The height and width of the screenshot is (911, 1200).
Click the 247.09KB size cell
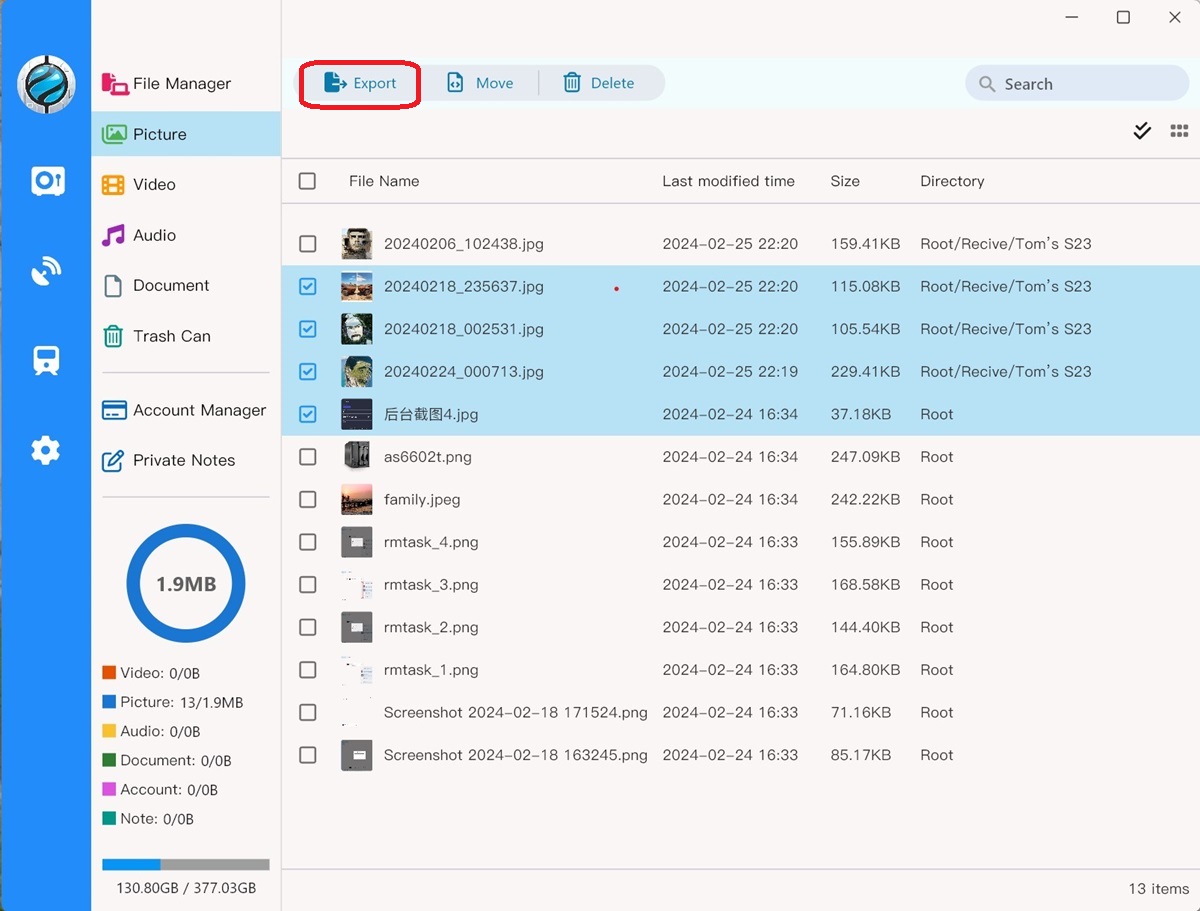click(x=865, y=457)
